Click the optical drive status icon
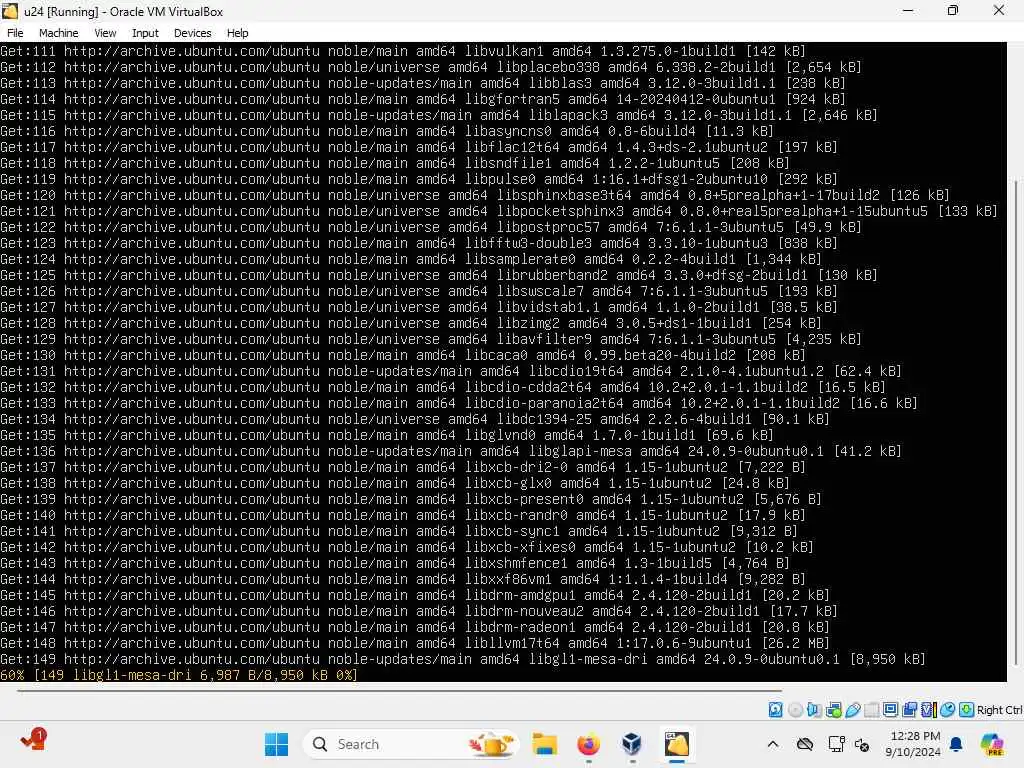The width and height of the screenshot is (1024, 768). (x=795, y=710)
